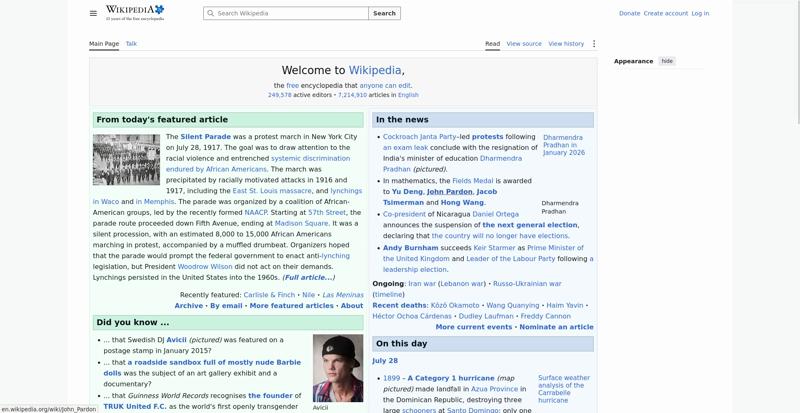The height and width of the screenshot is (413, 800).
Task: Switch to the Talk tab
Action: [131, 44]
